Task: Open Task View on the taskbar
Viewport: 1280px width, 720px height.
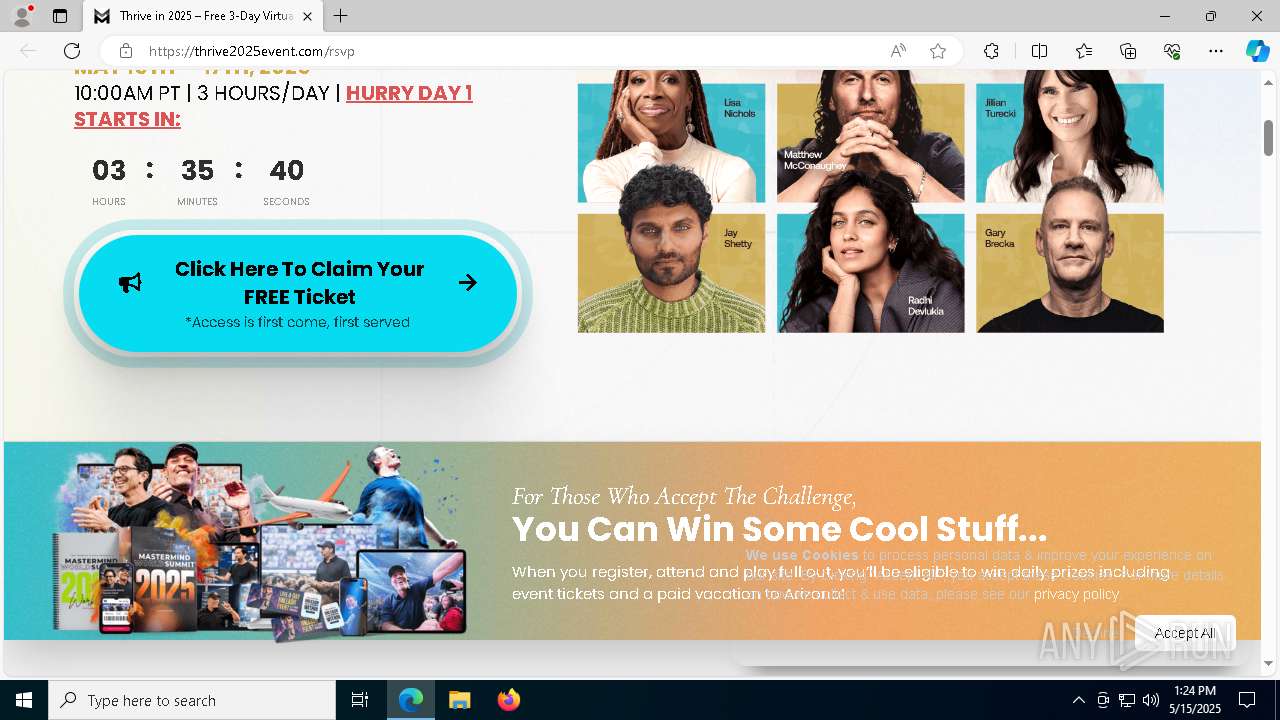Action: [360, 700]
